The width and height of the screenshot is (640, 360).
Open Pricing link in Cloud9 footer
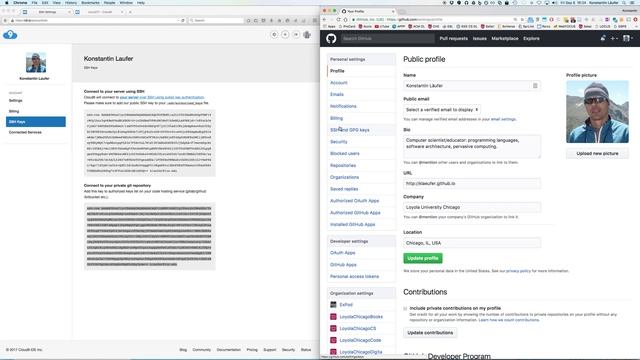pyautogui.click(x=252, y=350)
